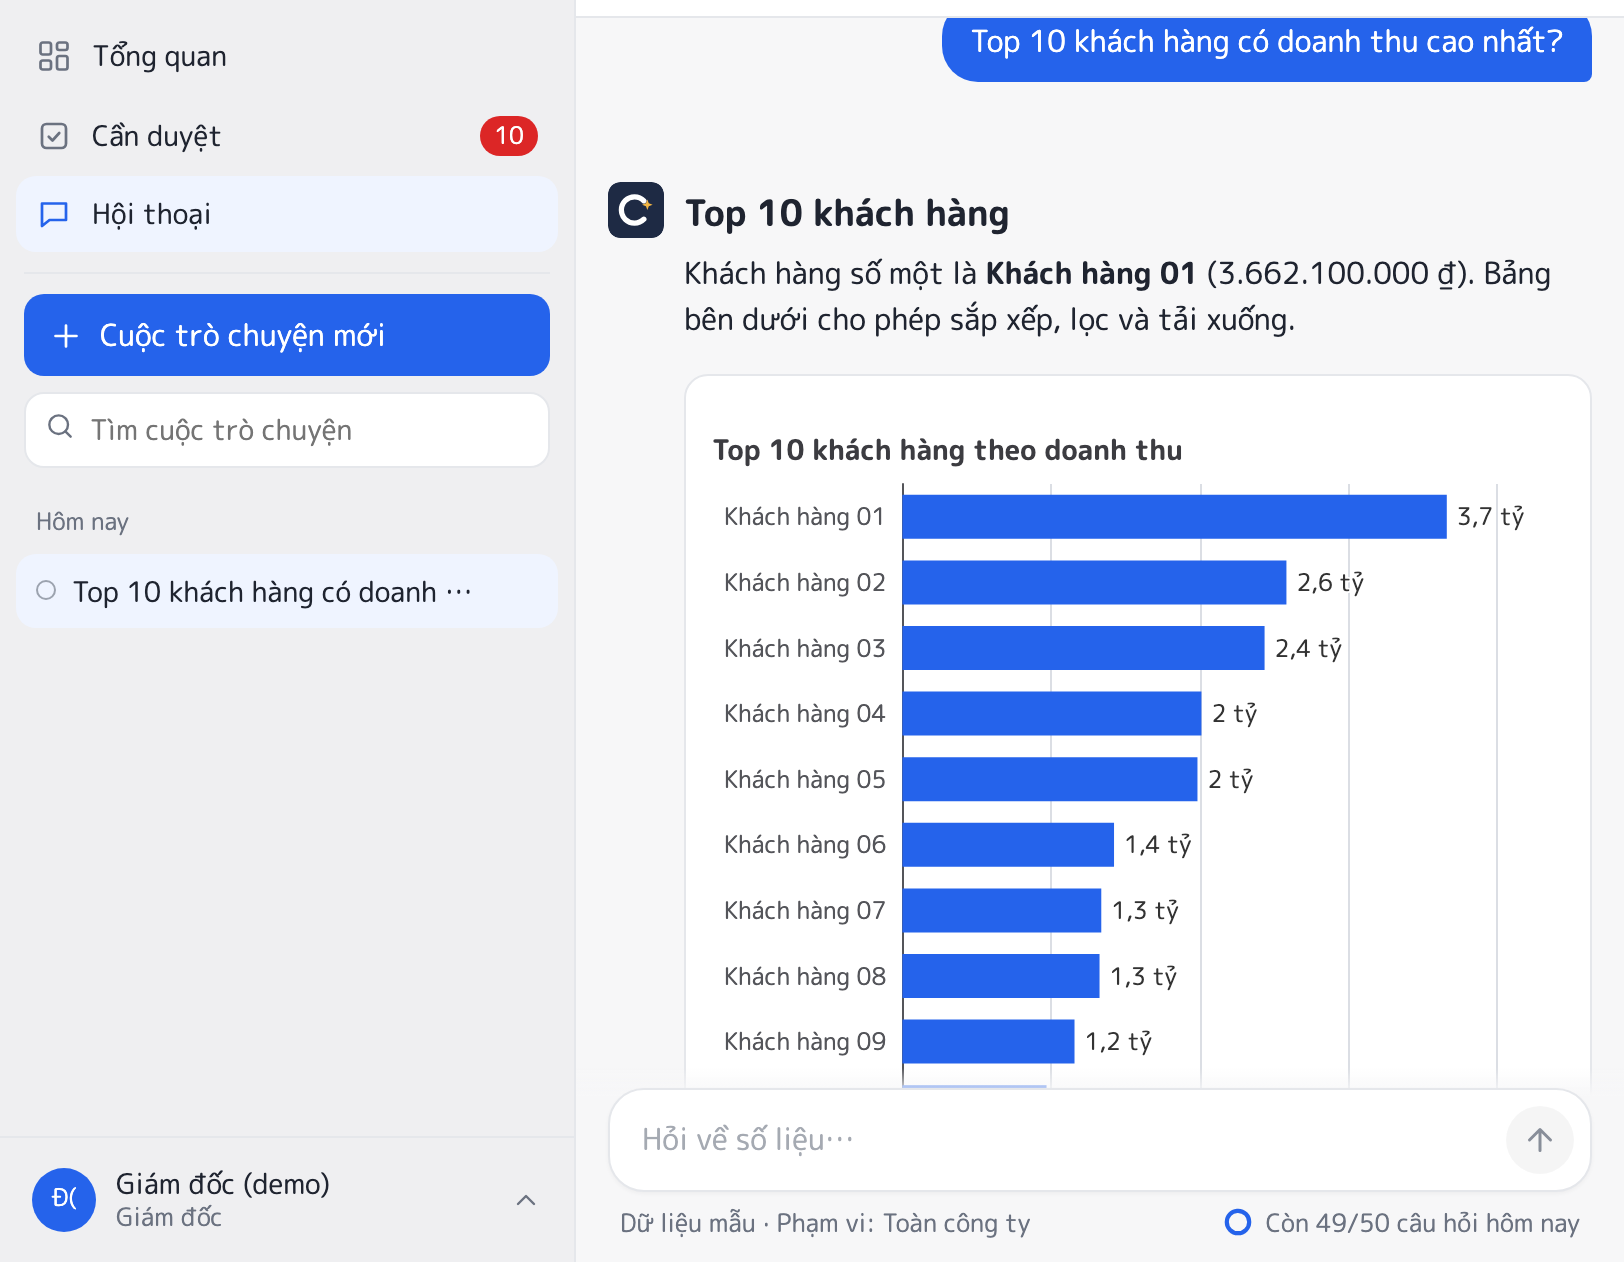
Task: Click the bold Khách hàng 01 in the answer
Action: click(x=1091, y=273)
